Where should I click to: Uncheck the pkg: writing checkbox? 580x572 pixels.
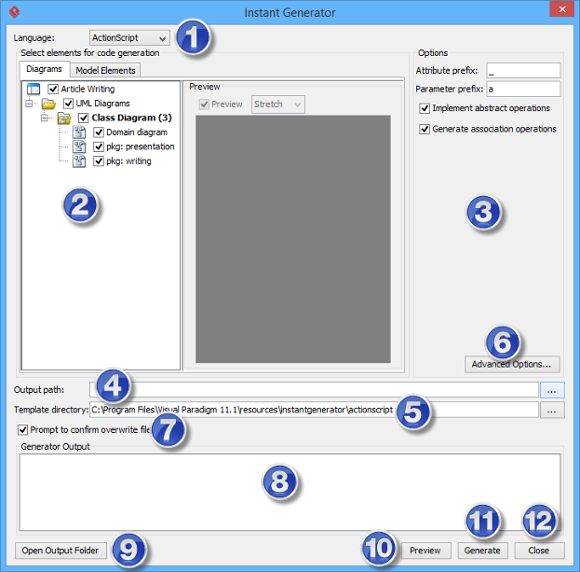point(98,161)
